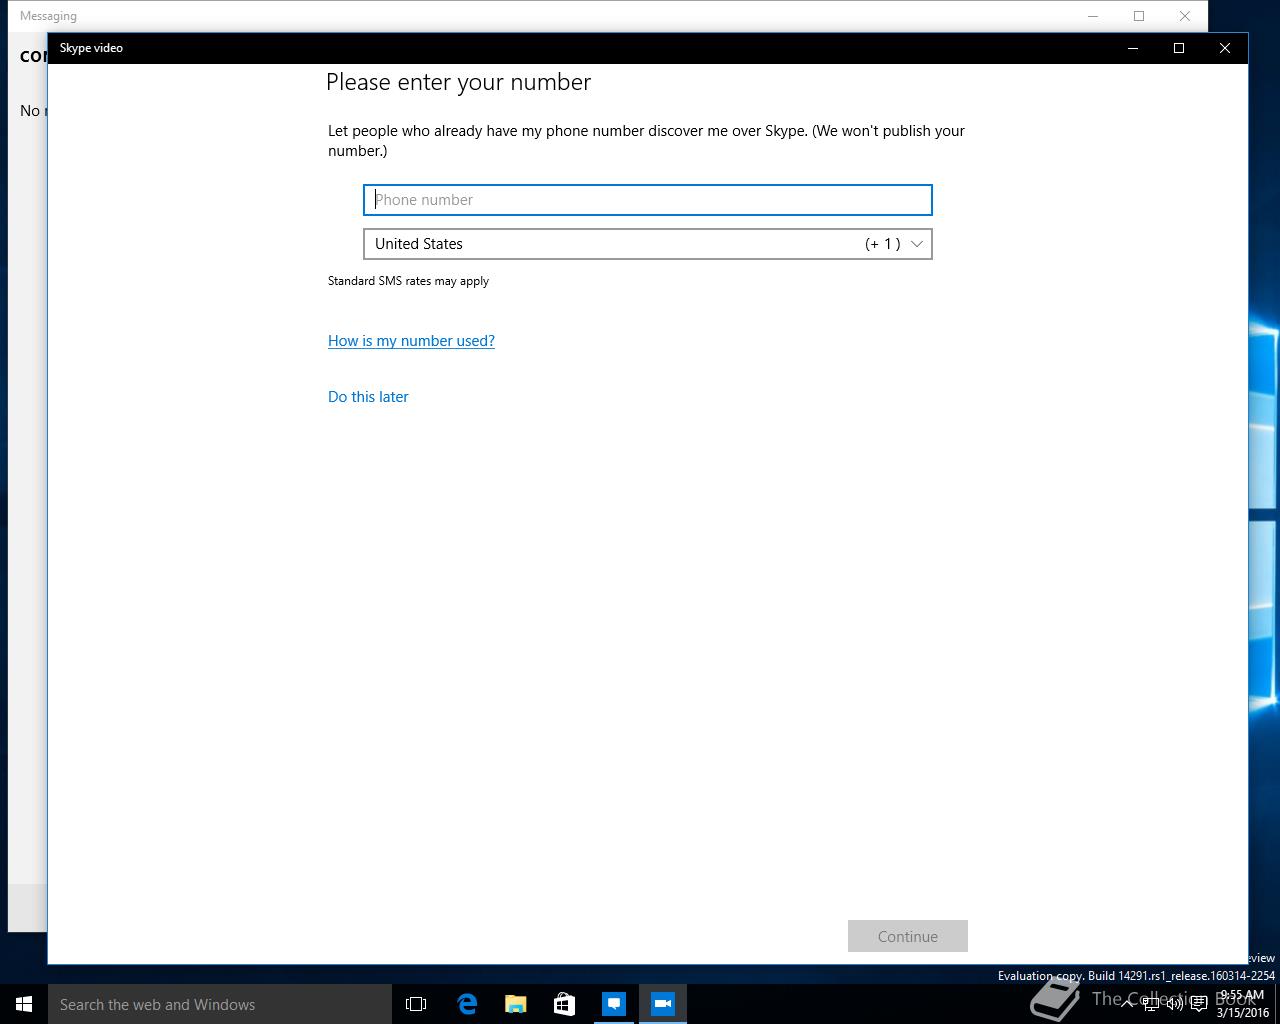Open the Action Center notifications icon

tap(1198, 1004)
